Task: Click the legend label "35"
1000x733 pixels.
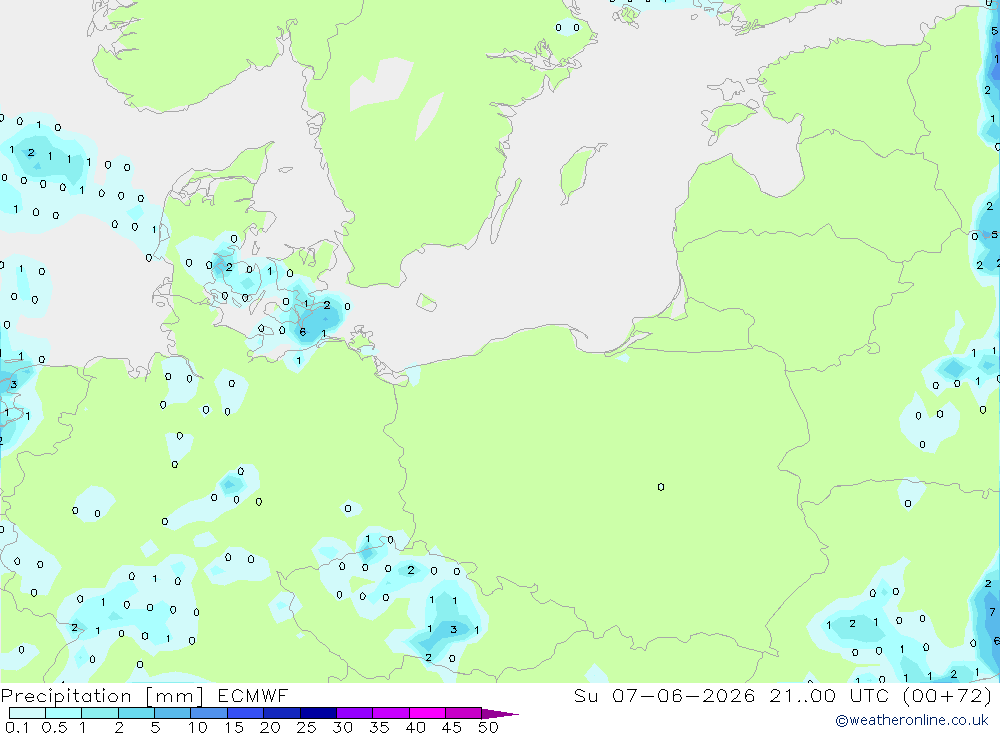Action: coord(379,727)
